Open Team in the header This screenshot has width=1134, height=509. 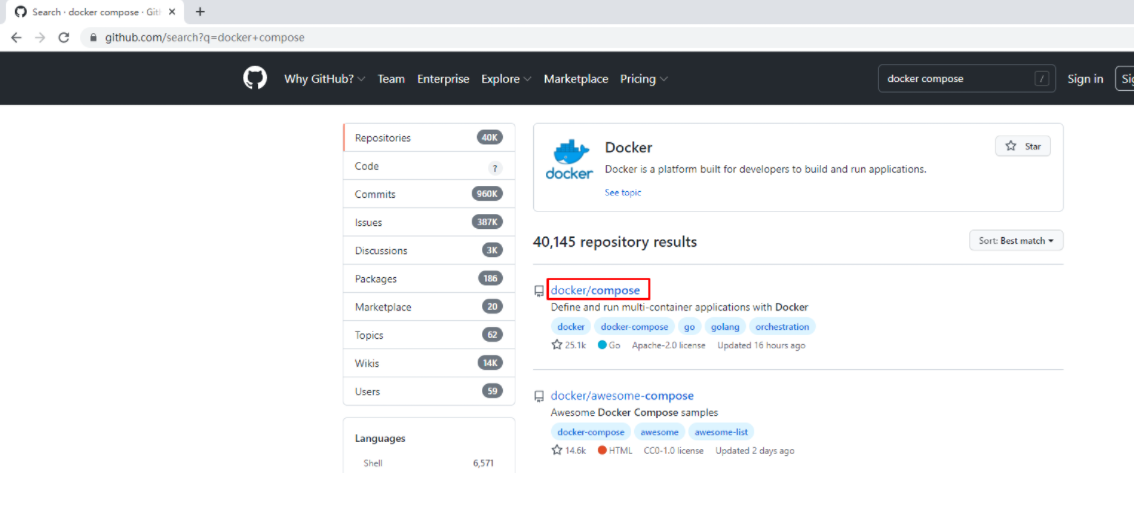(391, 79)
